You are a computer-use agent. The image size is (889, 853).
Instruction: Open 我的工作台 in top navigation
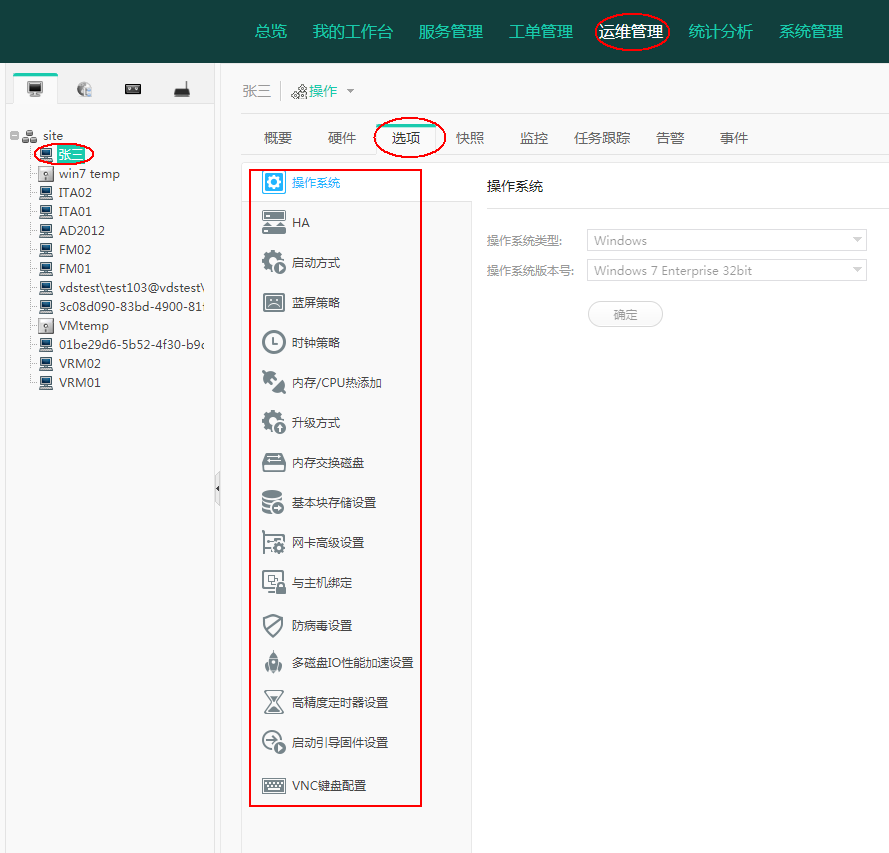coord(353,31)
